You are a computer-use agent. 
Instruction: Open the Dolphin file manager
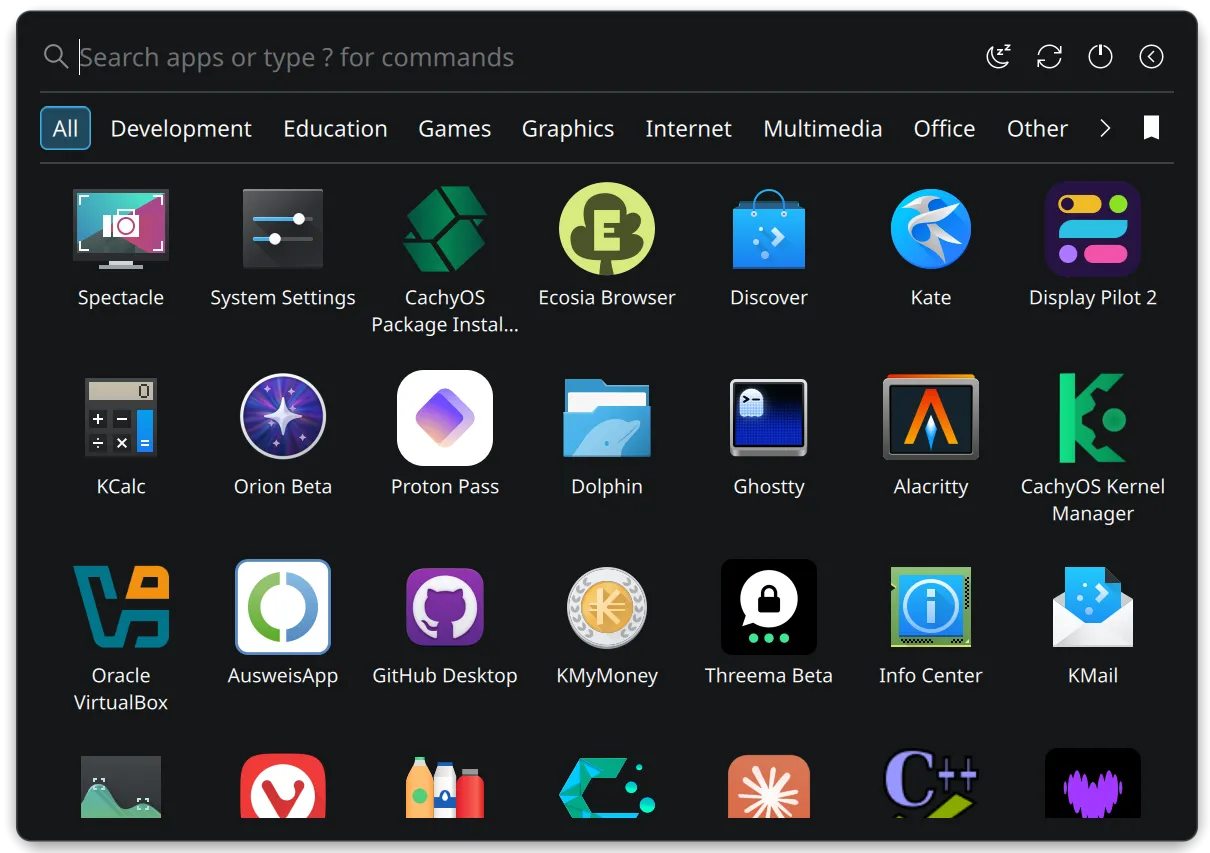click(x=607, y=417)
